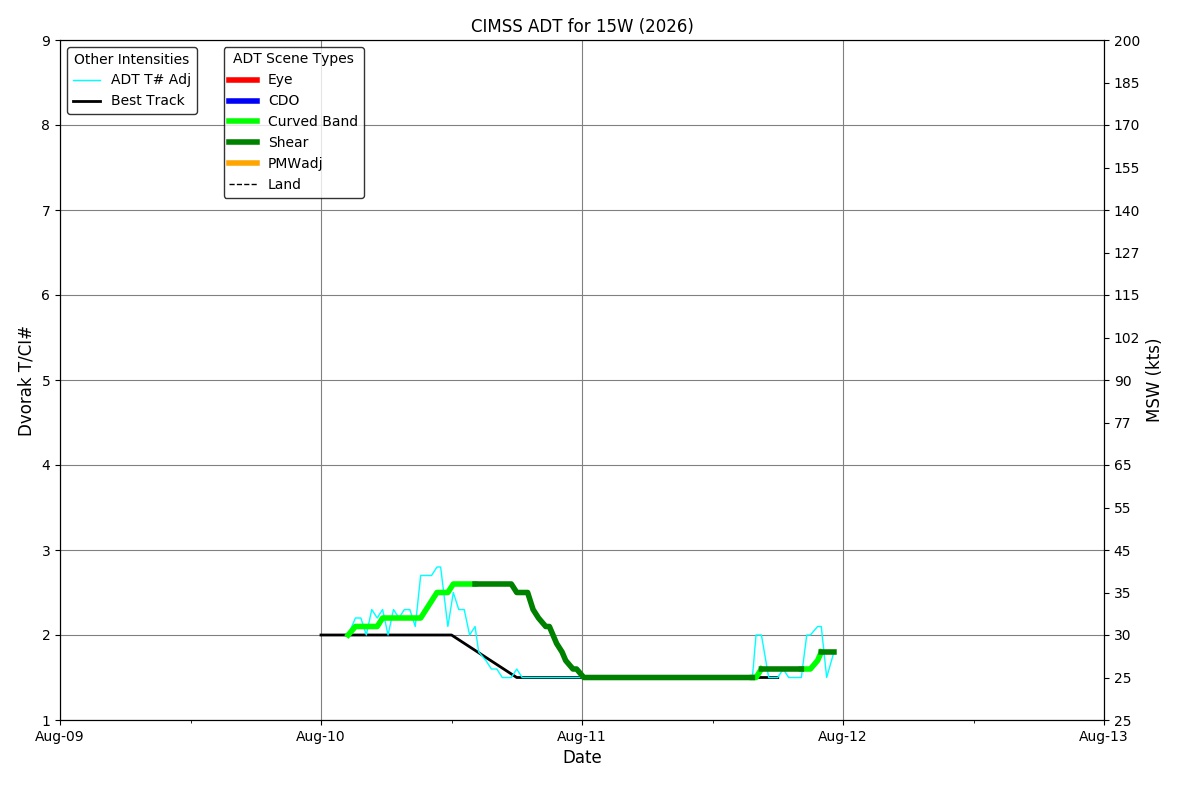
Task: Click the left axis tick value 4
Action: coord(46,466)
